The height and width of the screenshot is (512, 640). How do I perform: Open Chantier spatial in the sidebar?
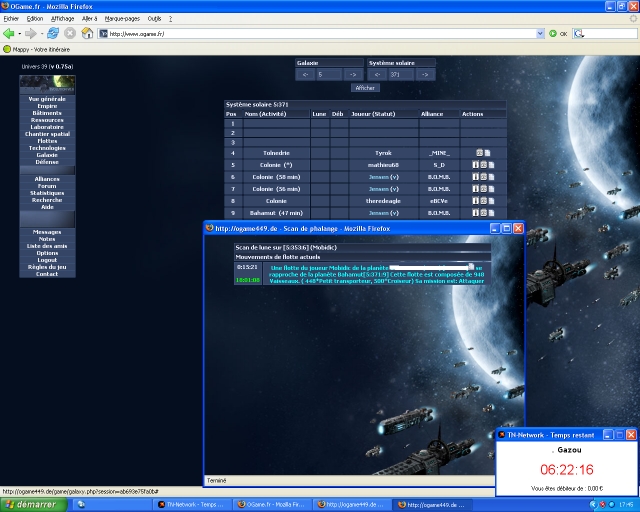pyautogui.click(x=47, y=134)
